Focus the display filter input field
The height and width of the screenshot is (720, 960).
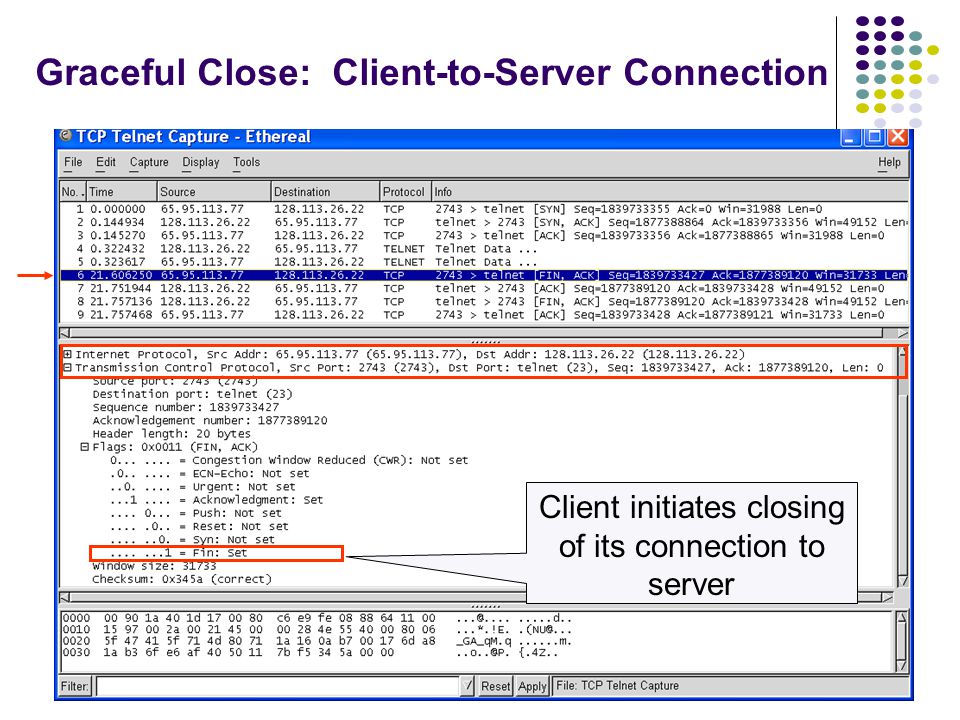click(x=278, y=686)
